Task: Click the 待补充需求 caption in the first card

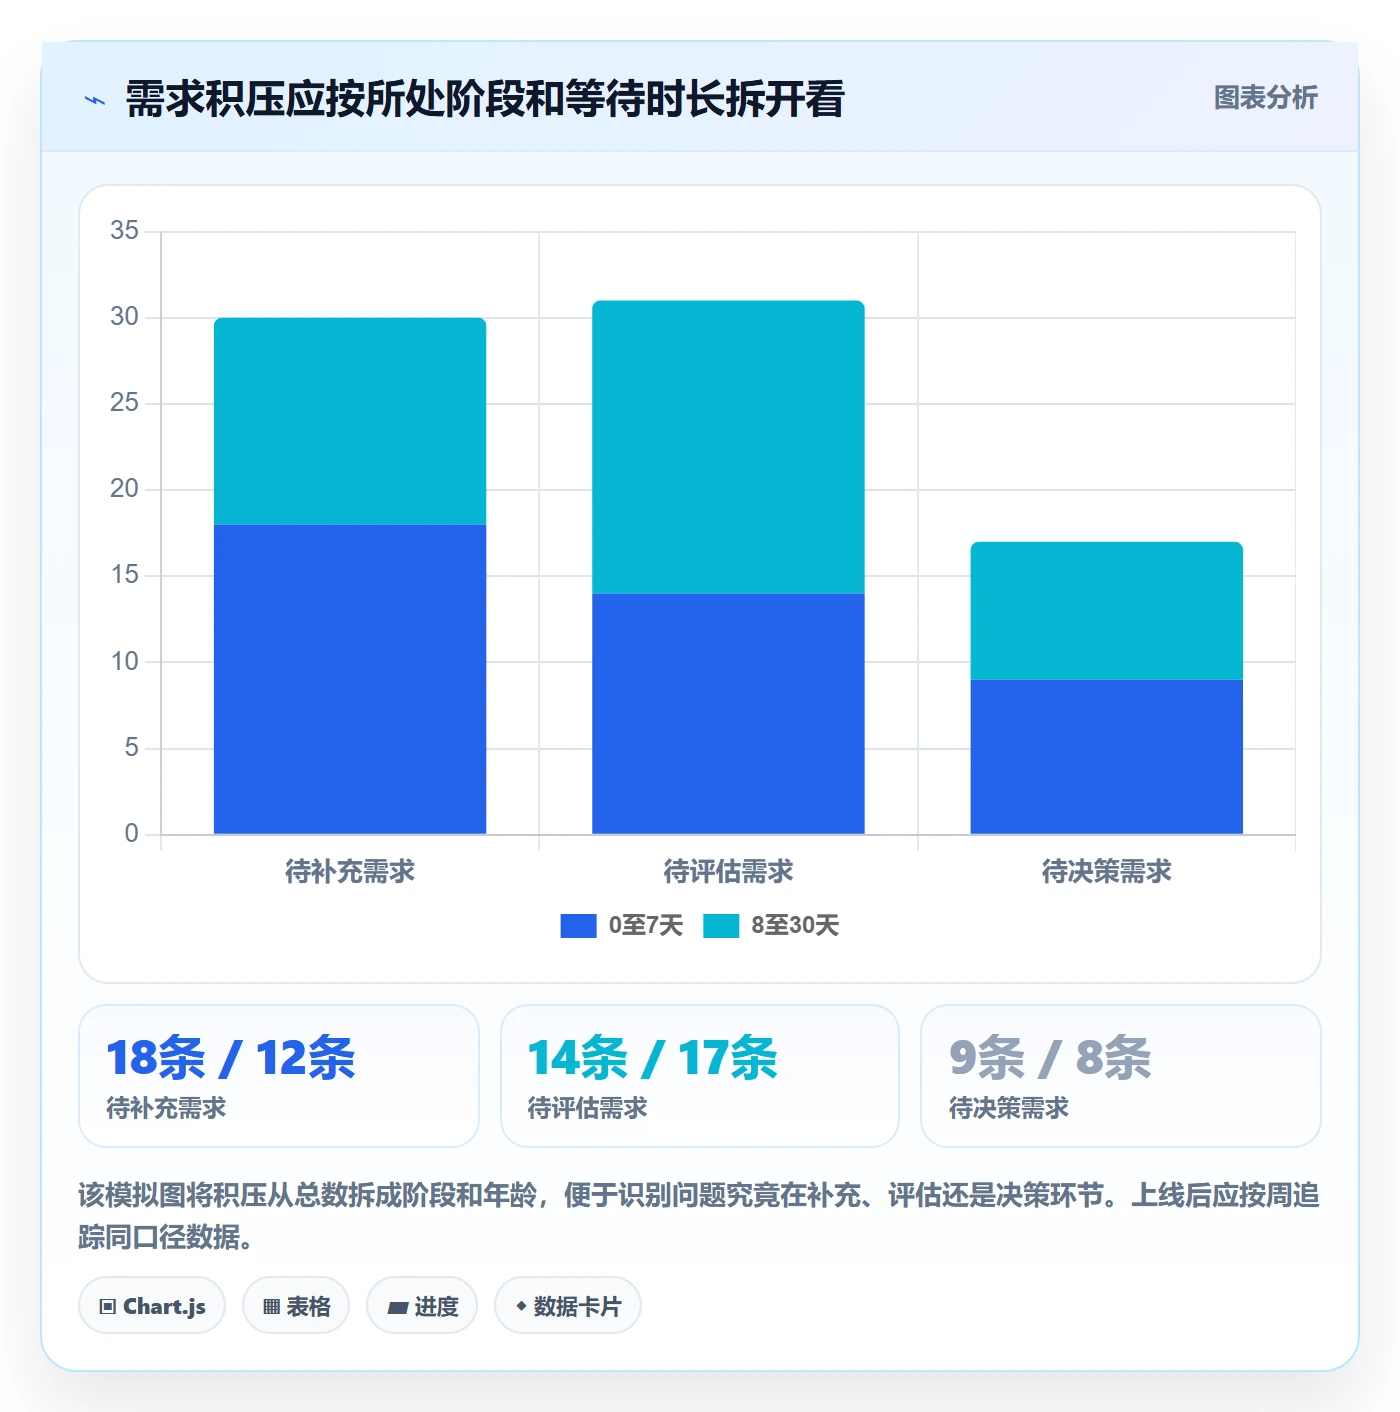Action: tap(166, 1108)
